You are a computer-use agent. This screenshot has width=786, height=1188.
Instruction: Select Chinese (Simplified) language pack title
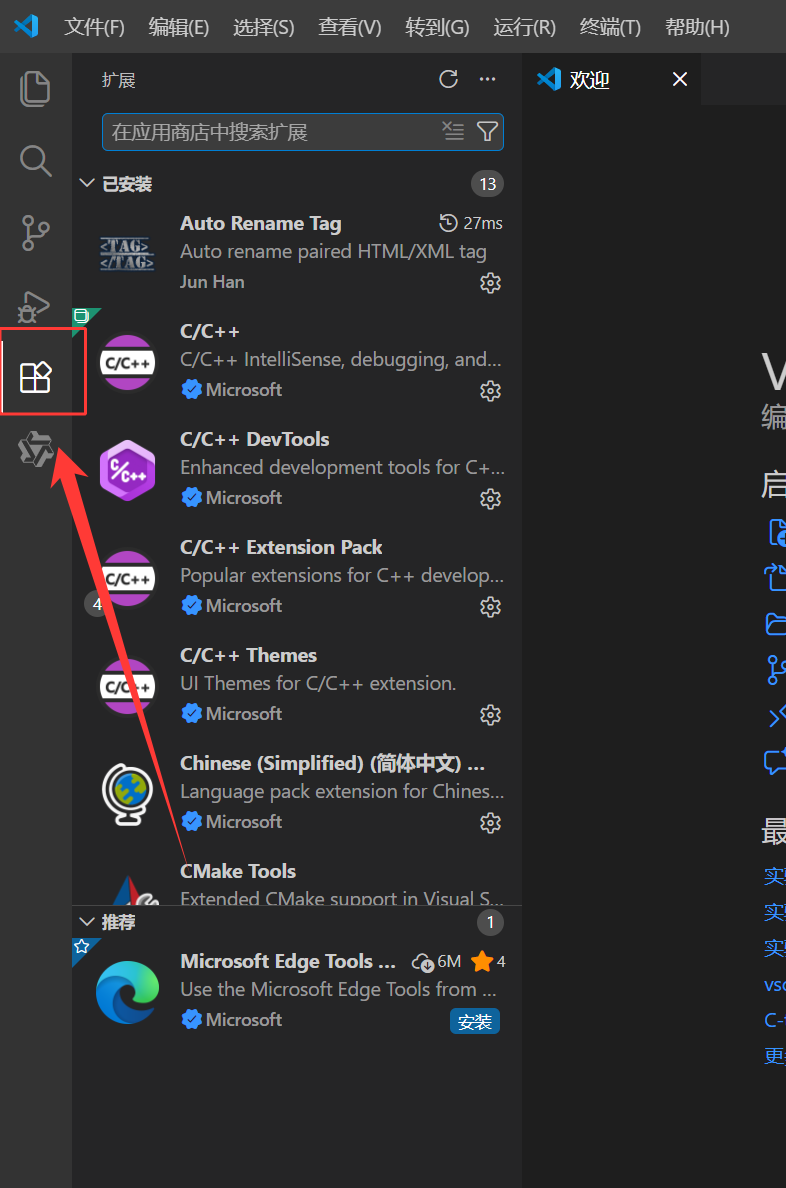pos(333,763)
